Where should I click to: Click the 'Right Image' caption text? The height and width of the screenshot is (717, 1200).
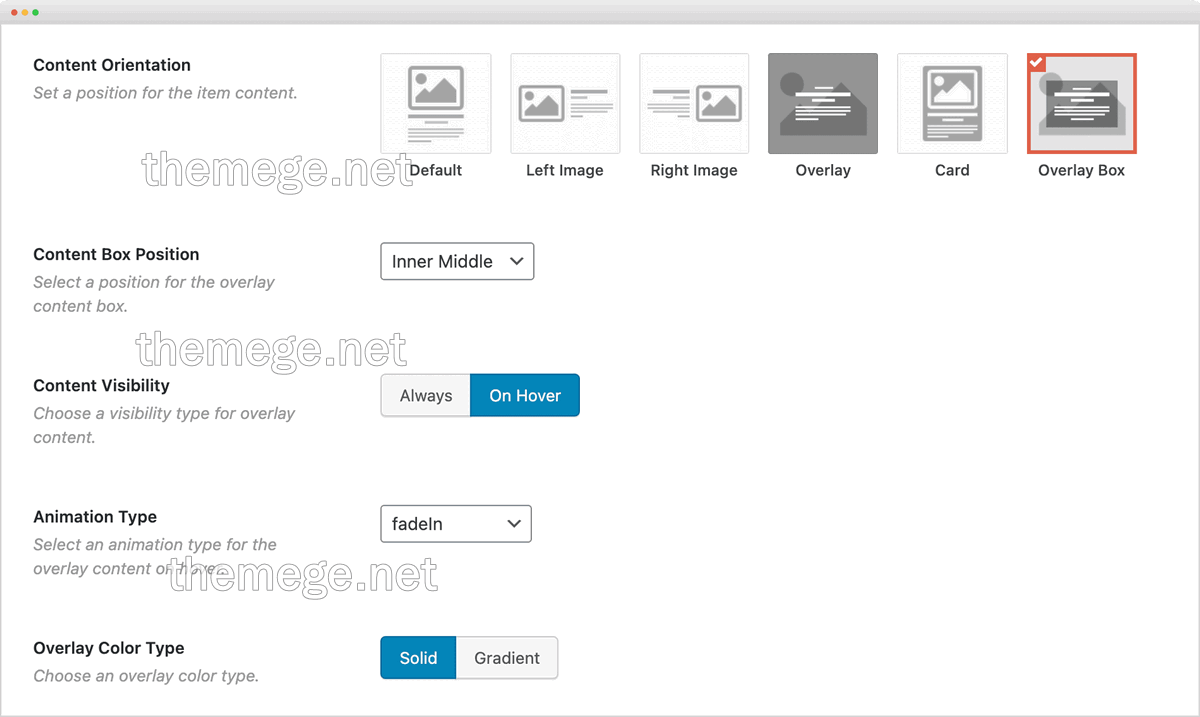pyautogui.click(x=694, y=170)
